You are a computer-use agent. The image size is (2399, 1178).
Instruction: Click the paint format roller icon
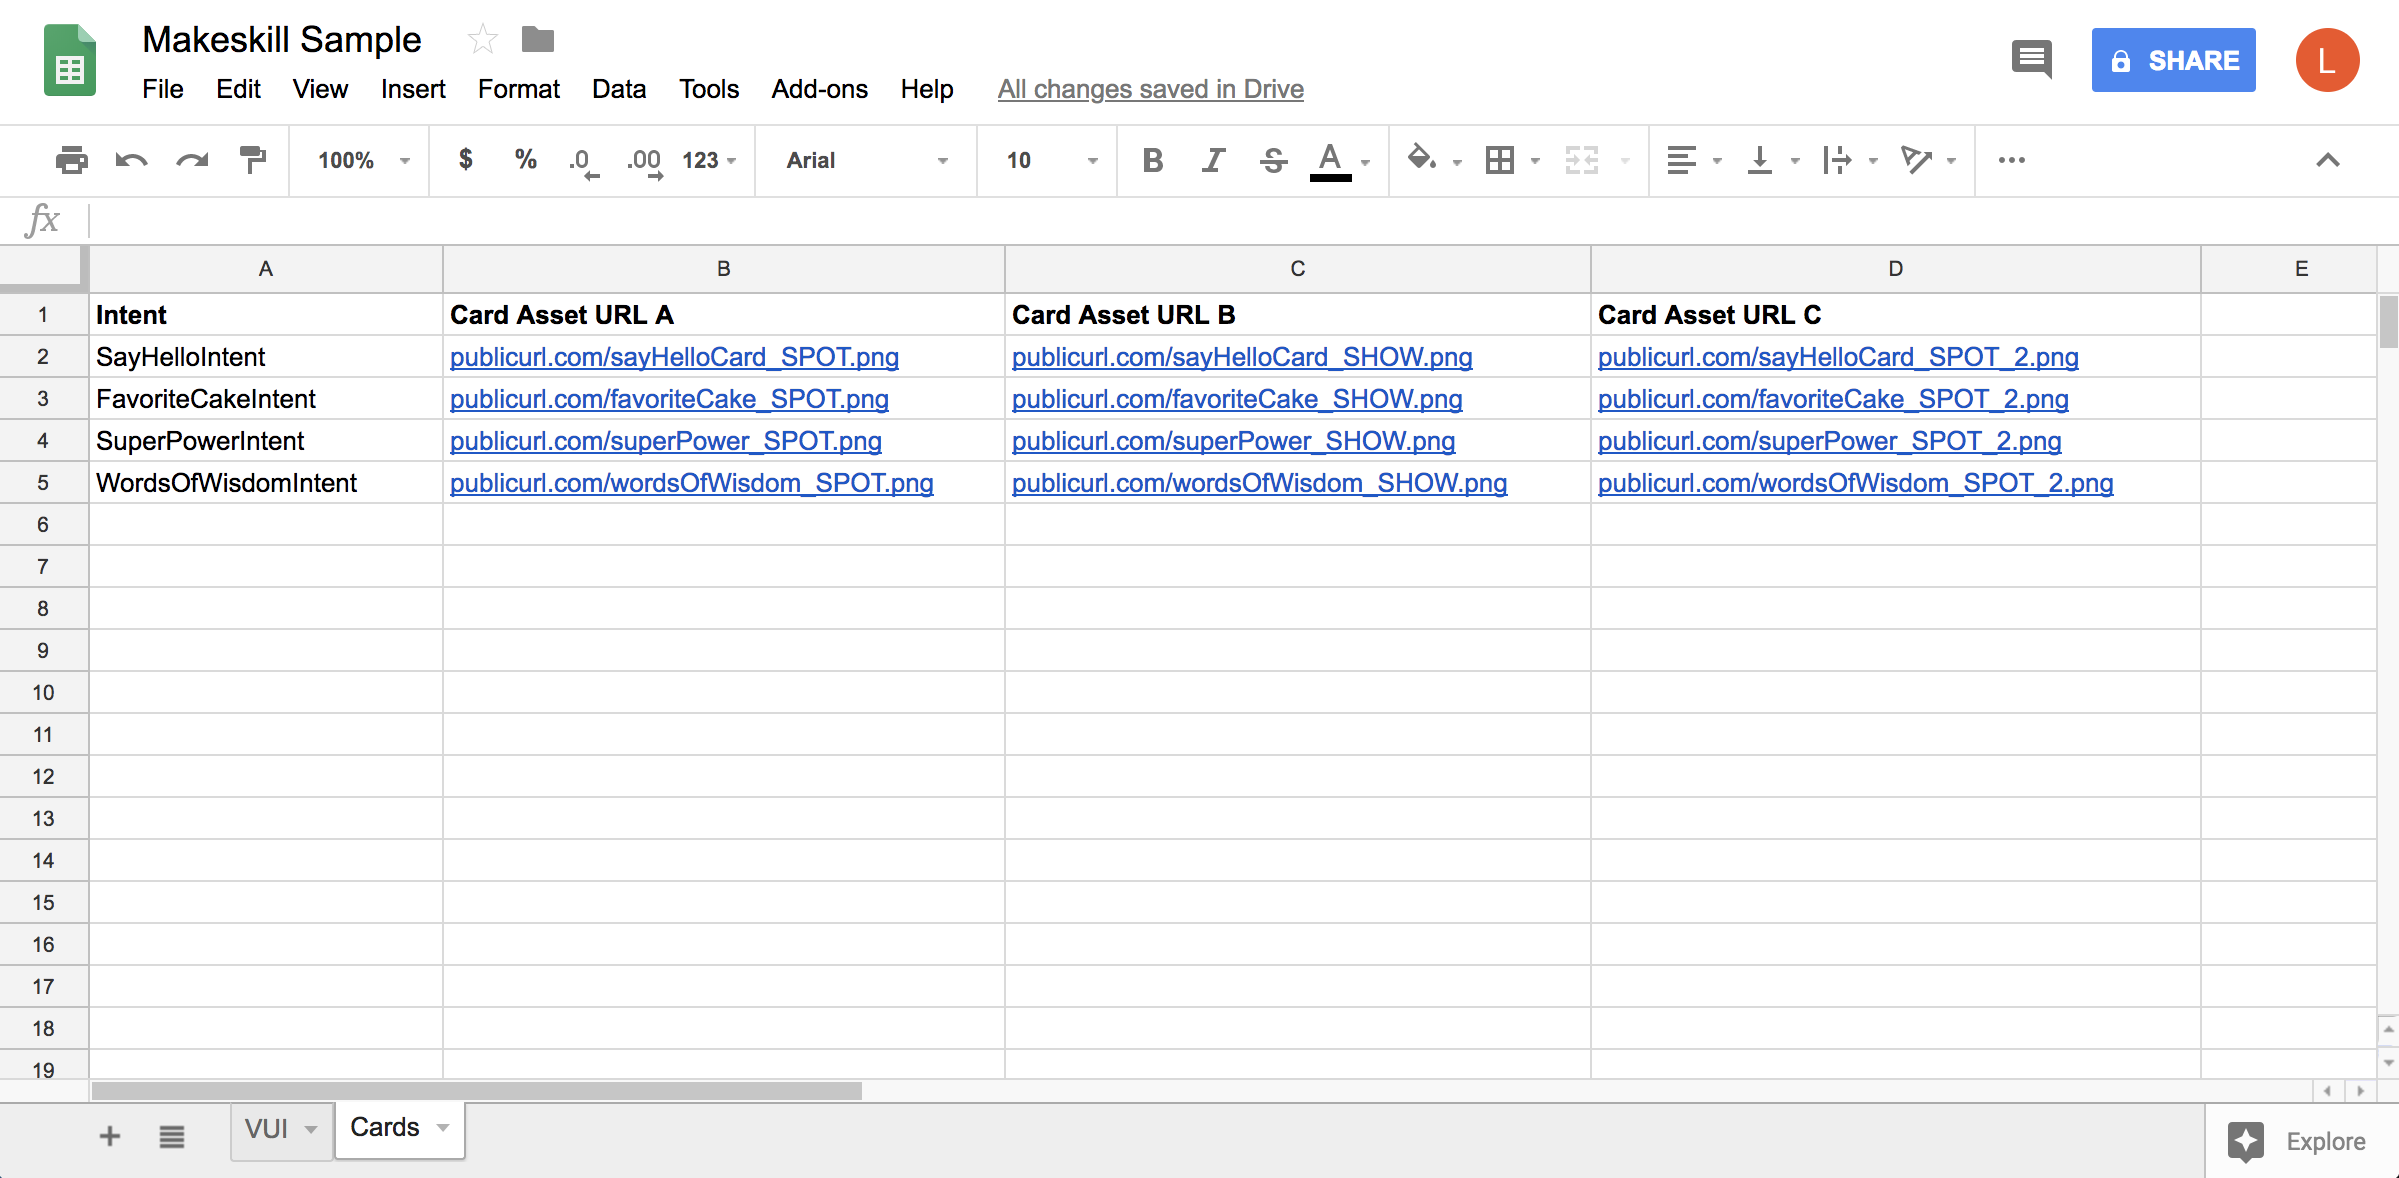(x=252, y=160)
